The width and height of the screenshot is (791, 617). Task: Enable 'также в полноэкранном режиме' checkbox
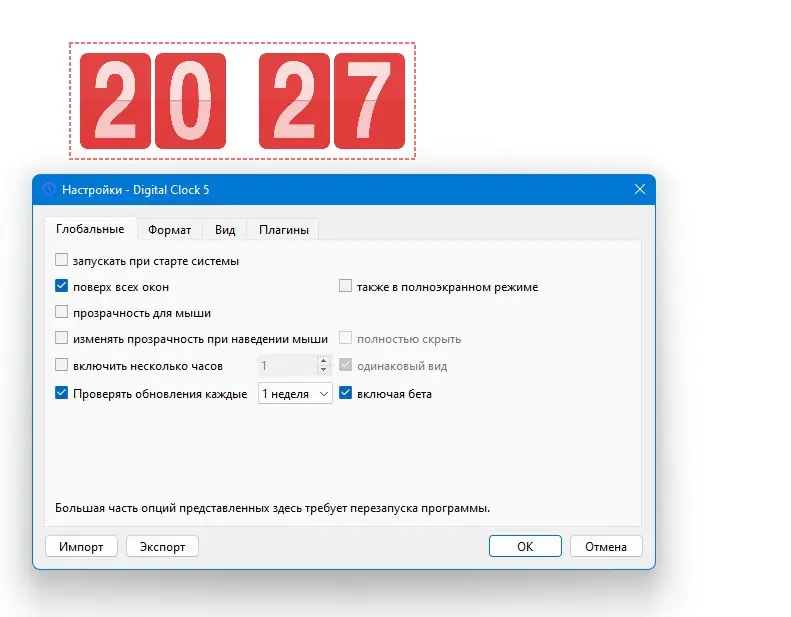pos(345,286)
